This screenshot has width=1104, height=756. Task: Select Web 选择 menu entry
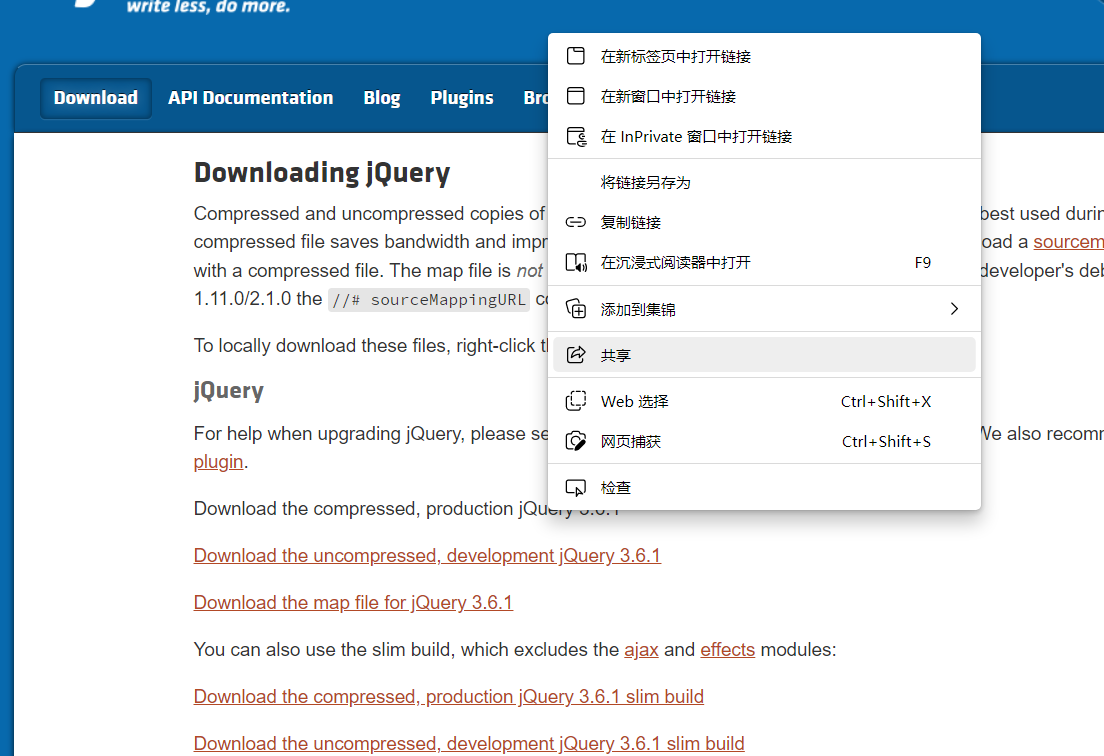(764, 401)
